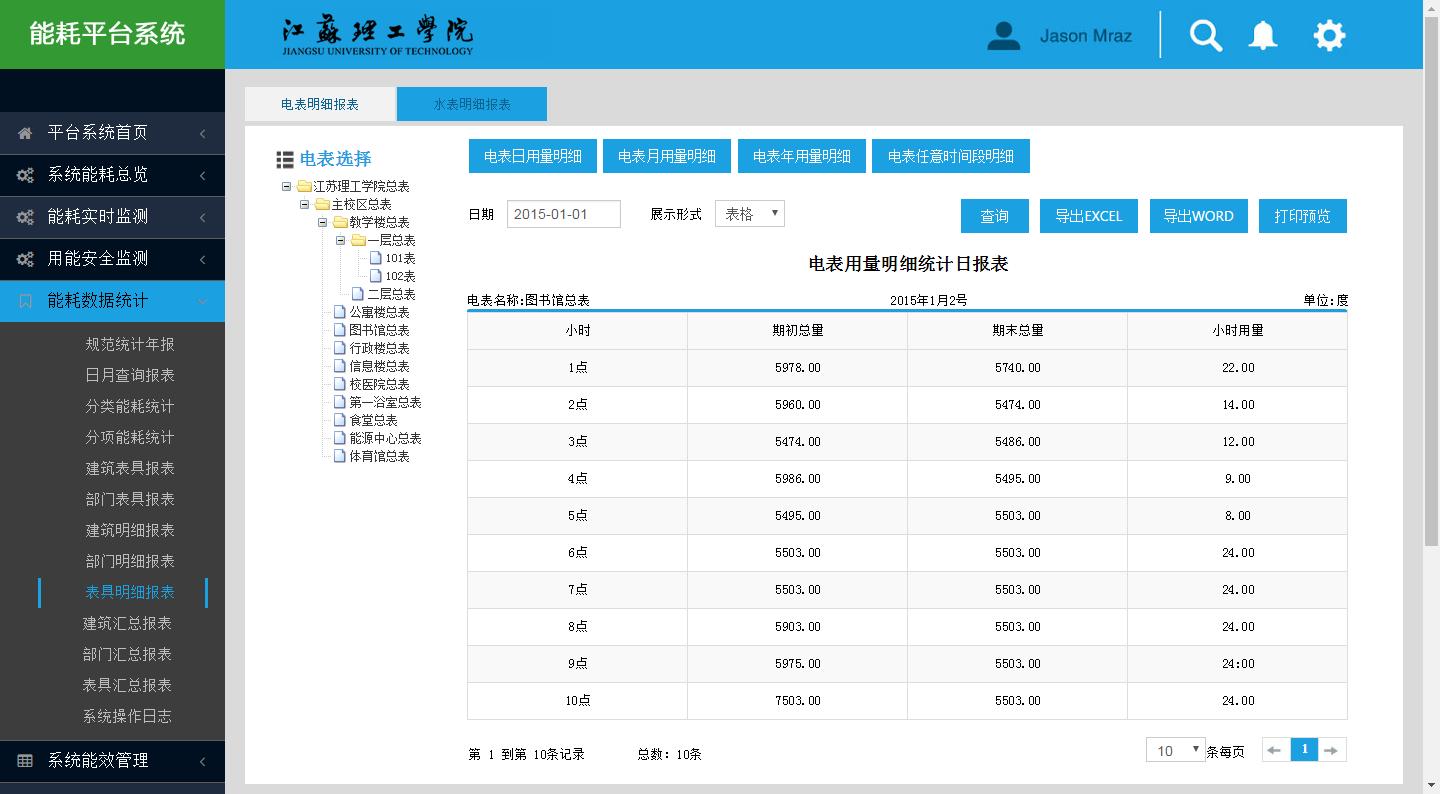This screenshot has height=794, width=1440.
Task: Click the 导出EXCEL button
Action: tap(1089, 216)
